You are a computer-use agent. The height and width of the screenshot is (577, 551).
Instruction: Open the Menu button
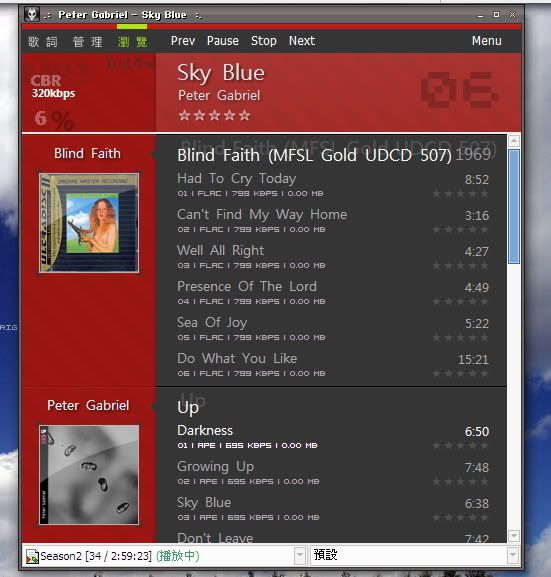[x=487, y=41]
